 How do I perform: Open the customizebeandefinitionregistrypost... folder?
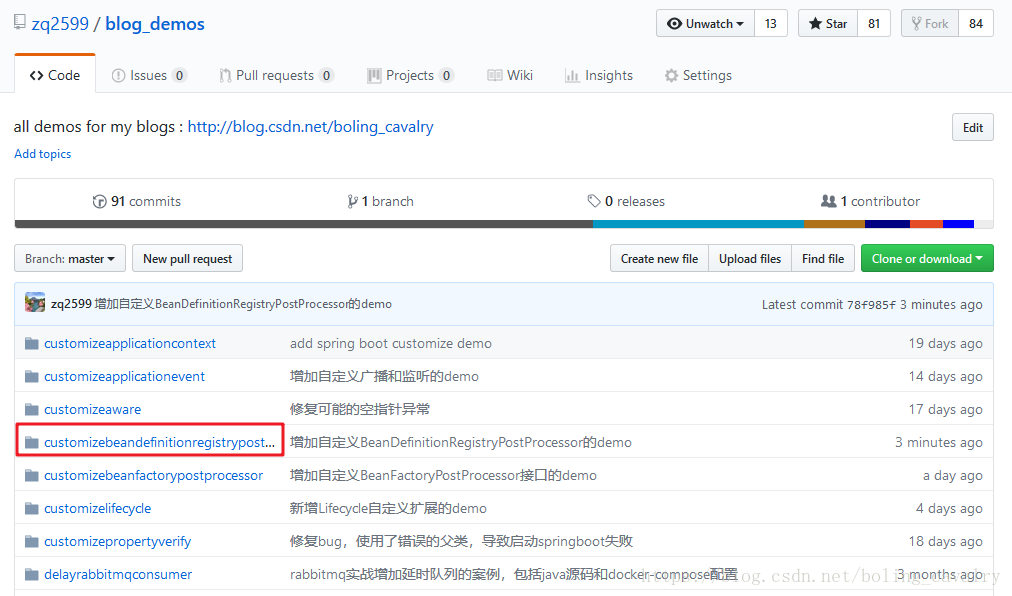(159, 442)
